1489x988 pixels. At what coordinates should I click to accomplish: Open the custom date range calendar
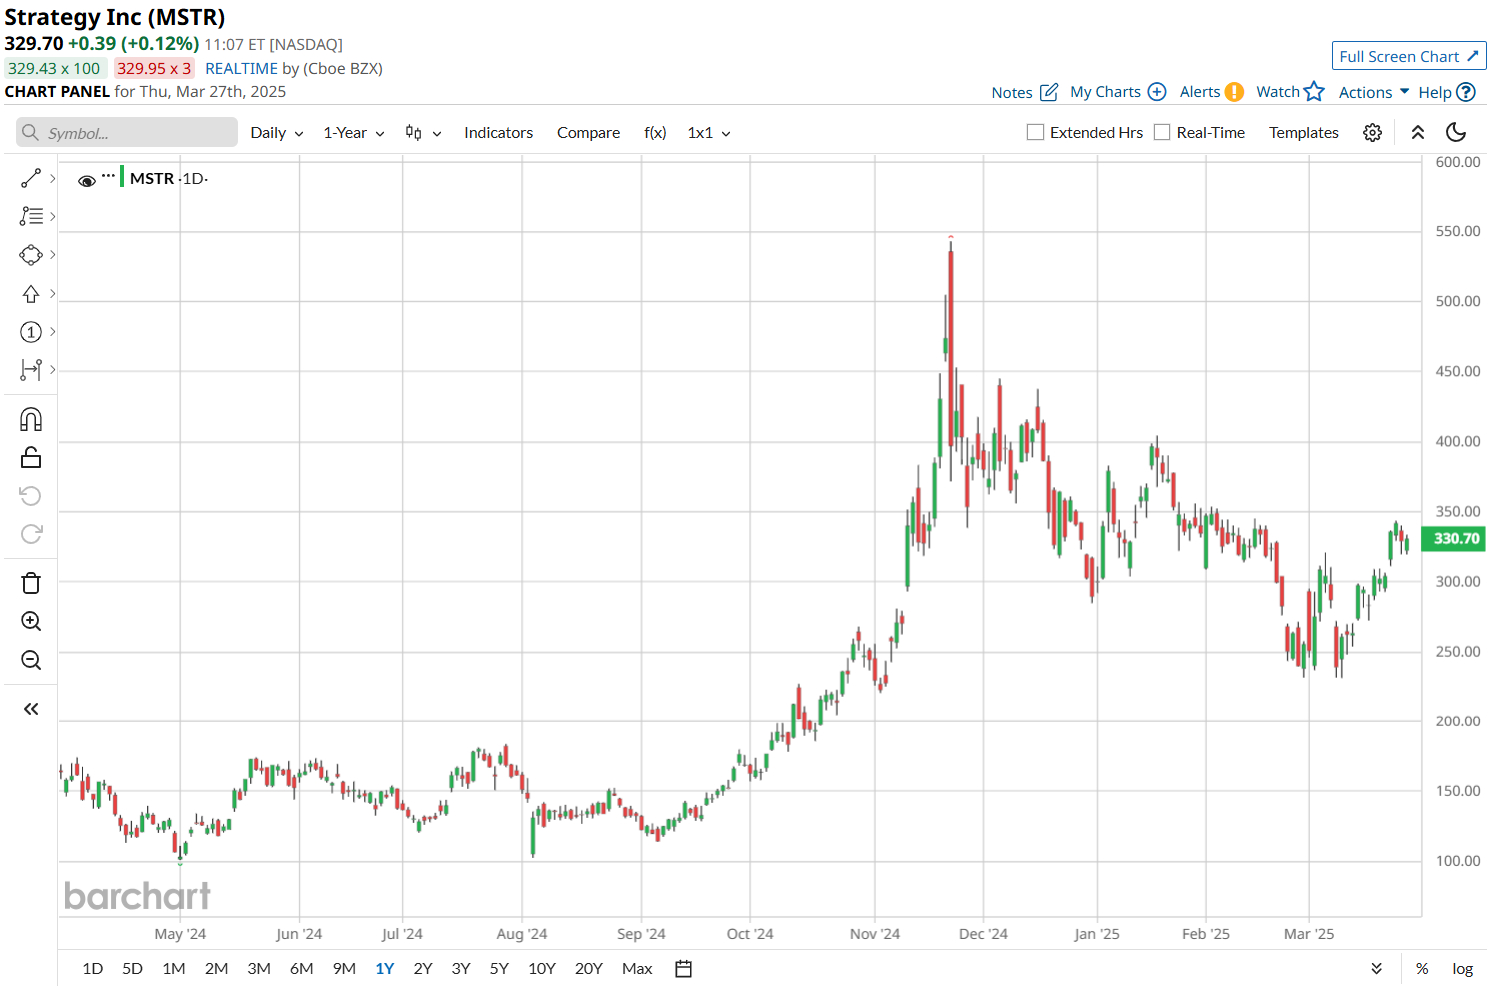(684, 968)
